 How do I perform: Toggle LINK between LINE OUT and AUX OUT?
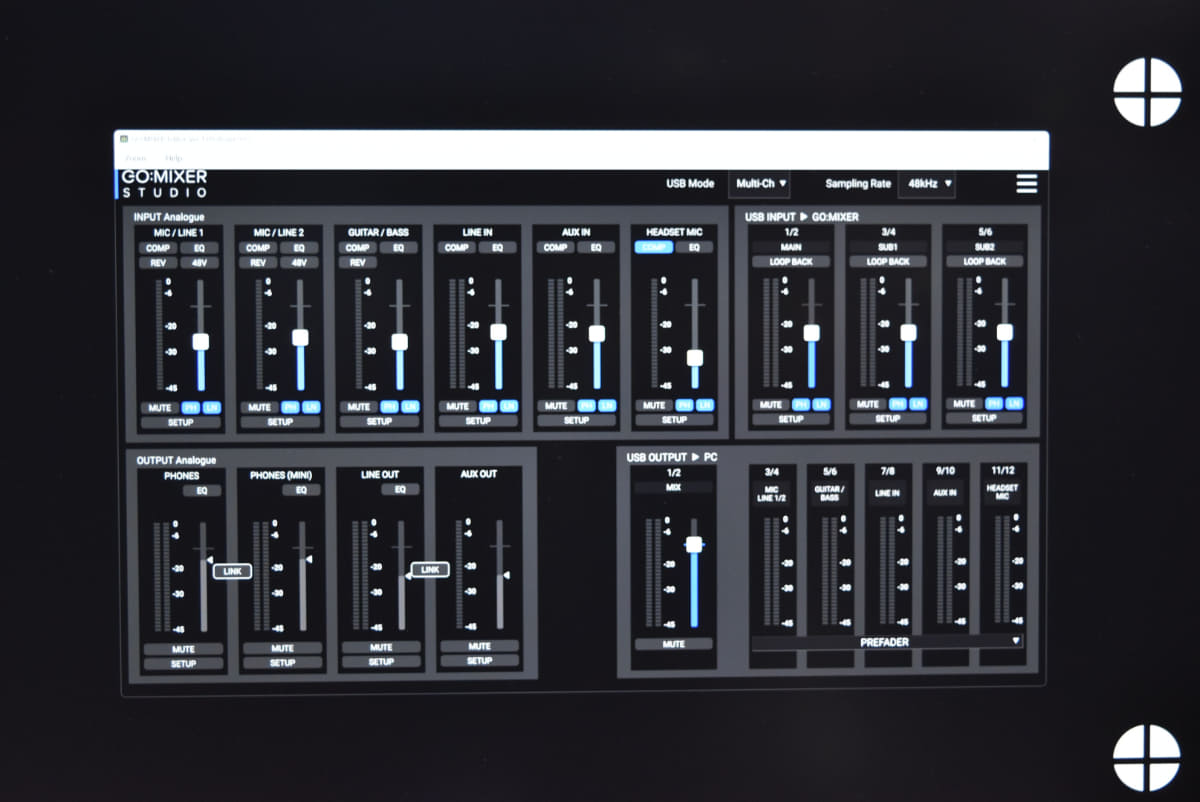[x=430, y=570]
